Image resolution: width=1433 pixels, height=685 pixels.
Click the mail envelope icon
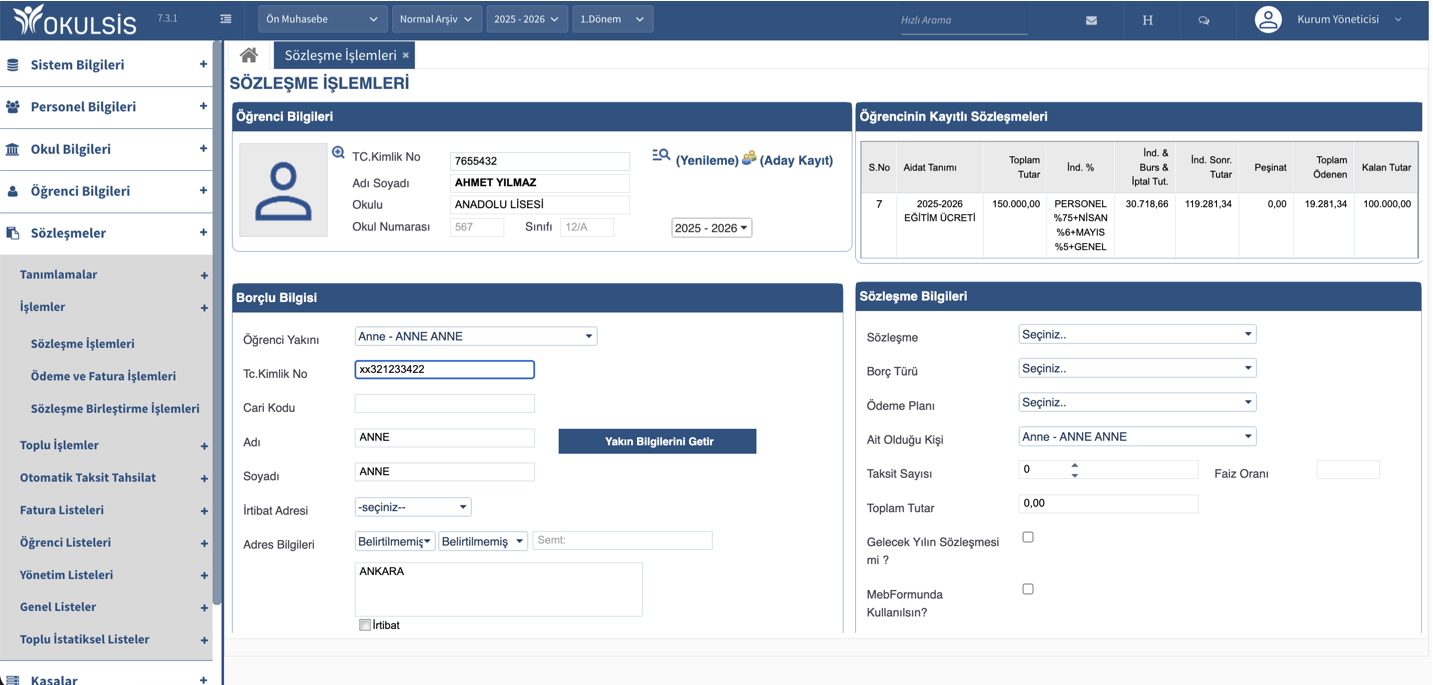[x=1091, y=20]
